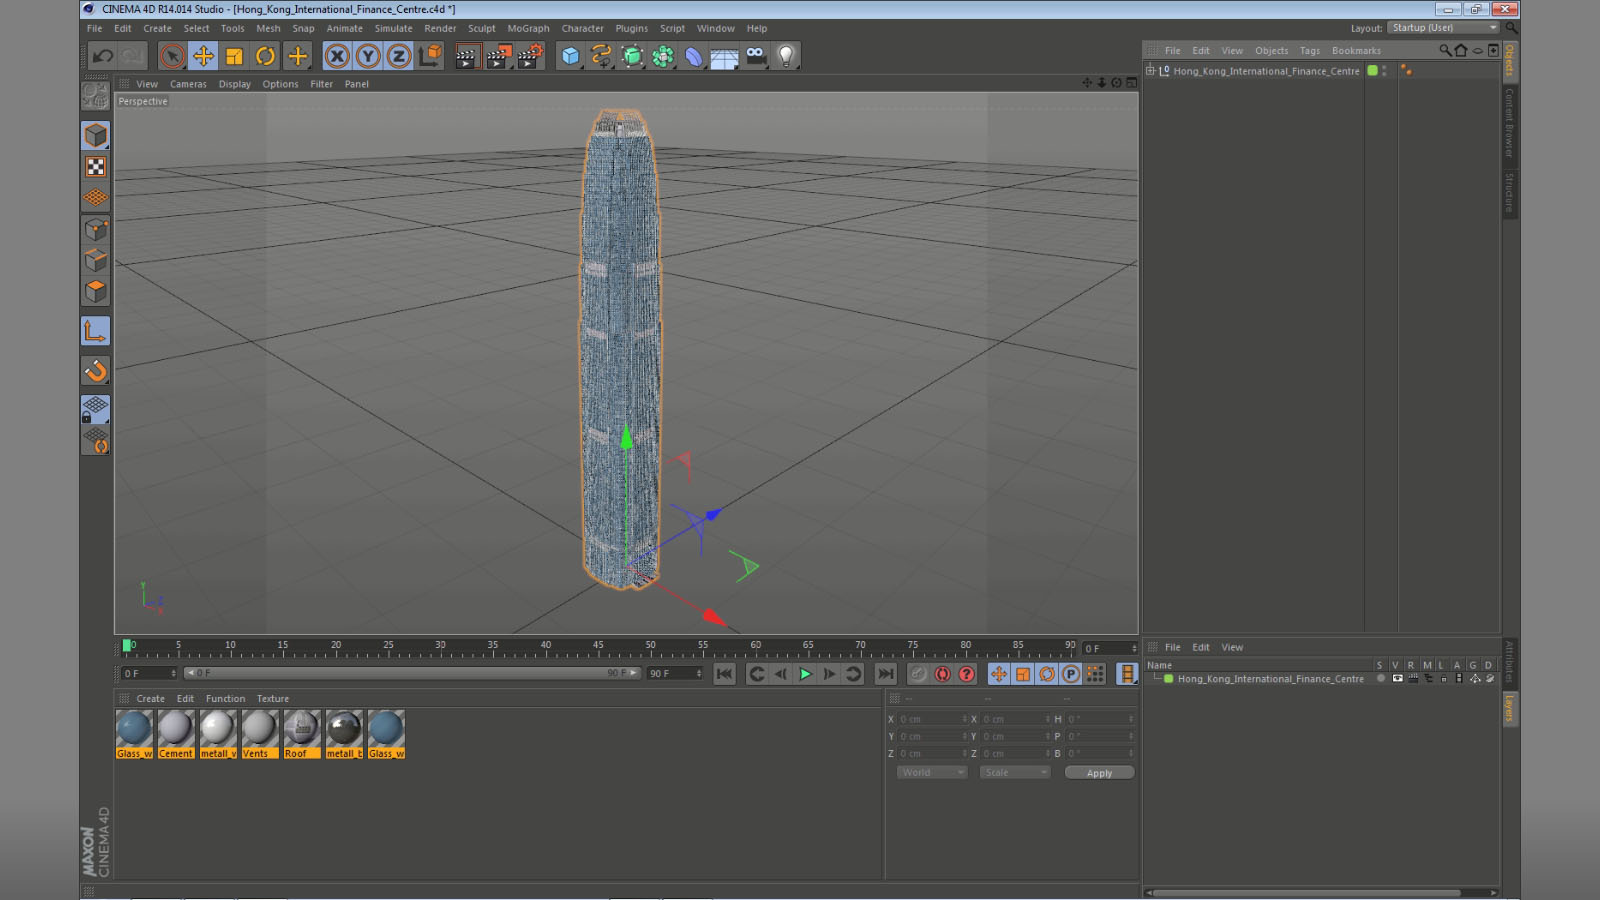Click the Apply button
This screenshot has width=1600, height=900.
(x=1099, y=773)
